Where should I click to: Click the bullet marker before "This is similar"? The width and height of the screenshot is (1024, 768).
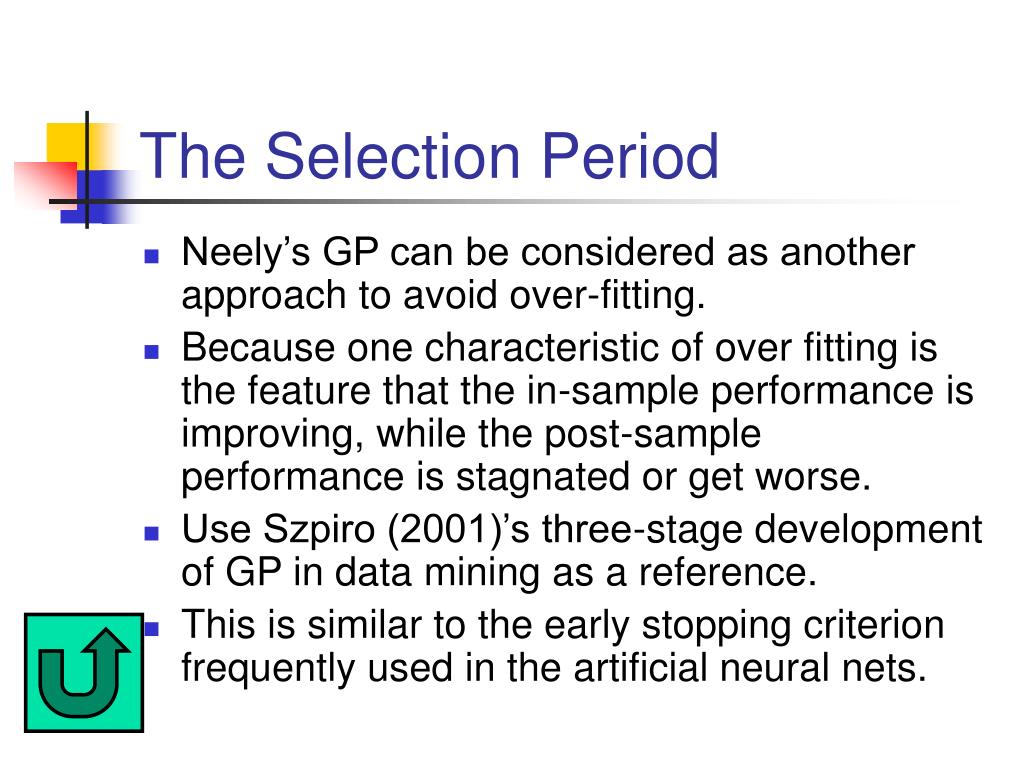point(152,628)
